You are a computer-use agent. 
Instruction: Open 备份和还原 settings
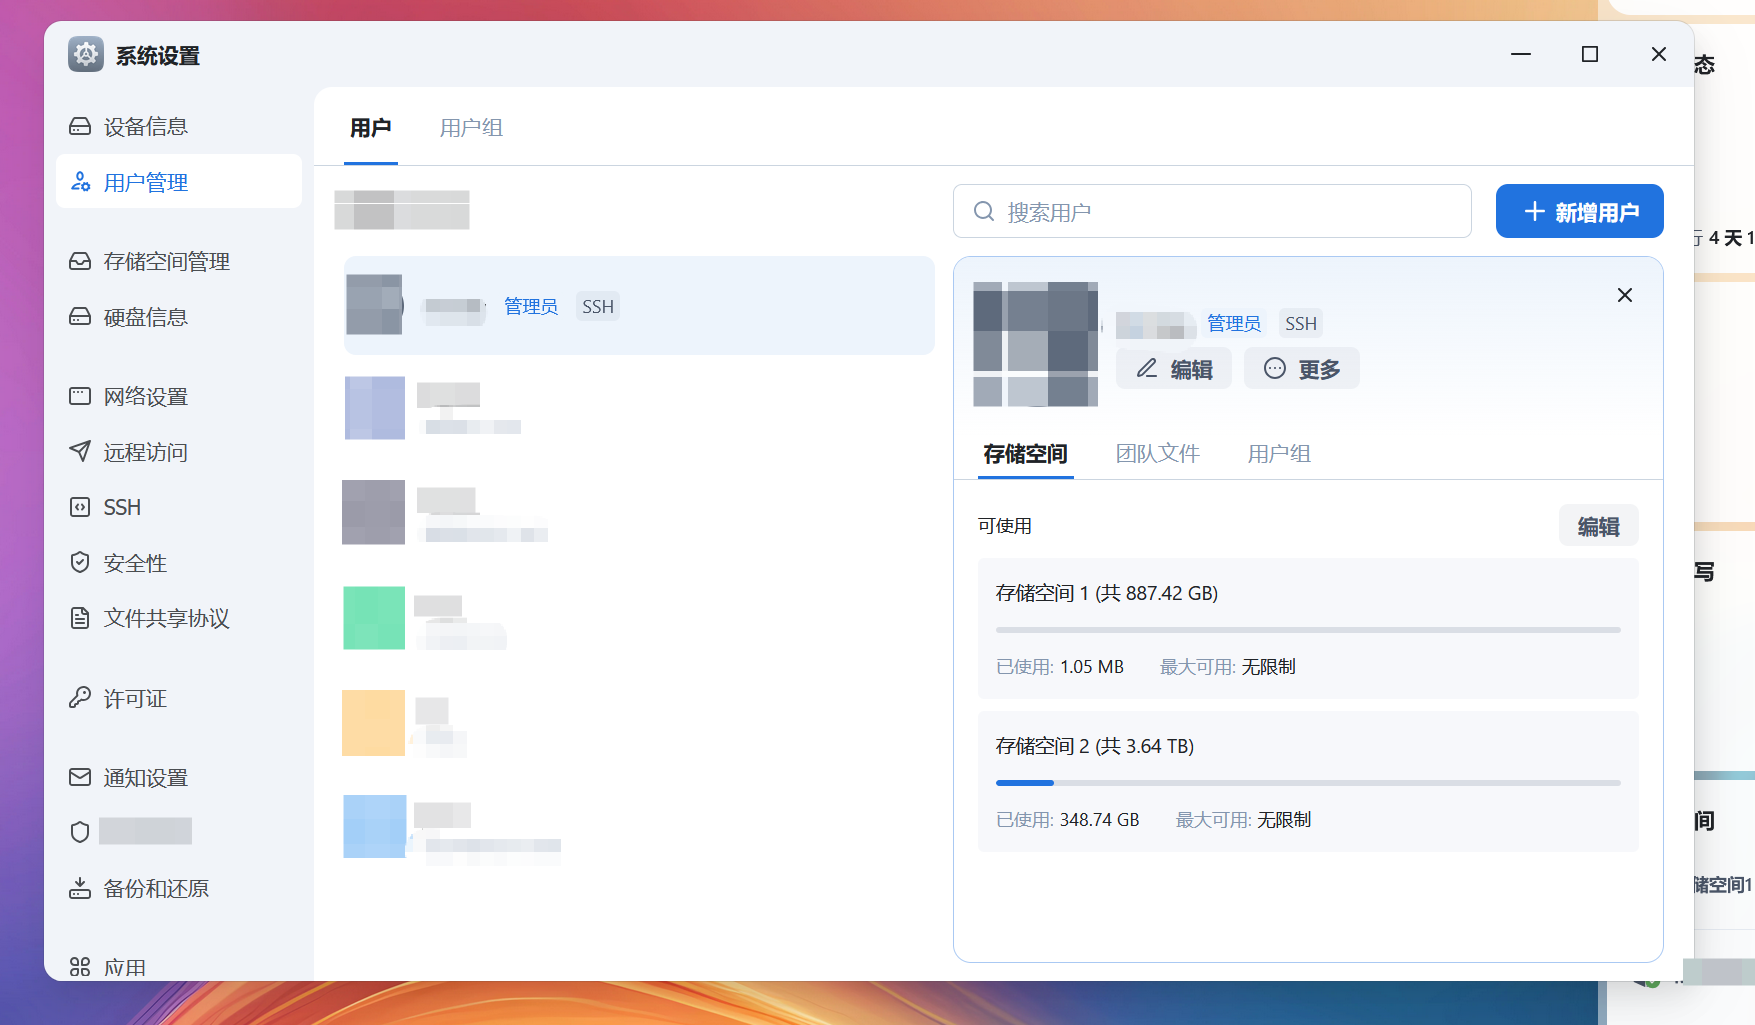coord(156,888)
